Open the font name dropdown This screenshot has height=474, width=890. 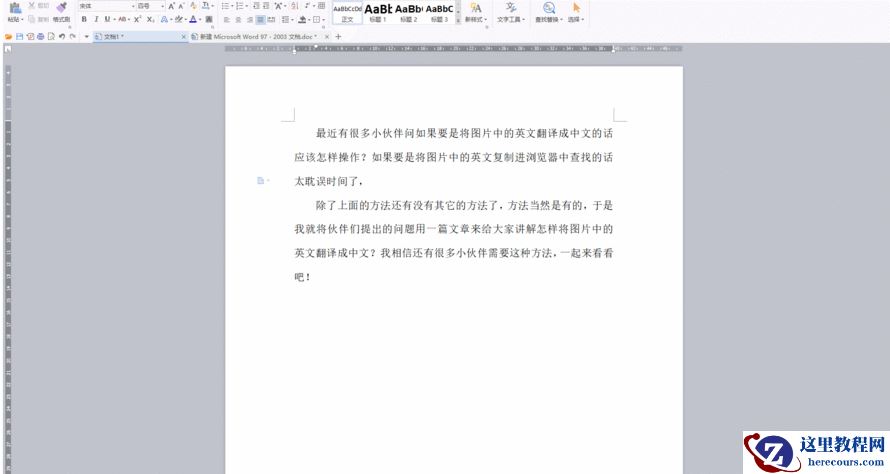pos(133,6)
